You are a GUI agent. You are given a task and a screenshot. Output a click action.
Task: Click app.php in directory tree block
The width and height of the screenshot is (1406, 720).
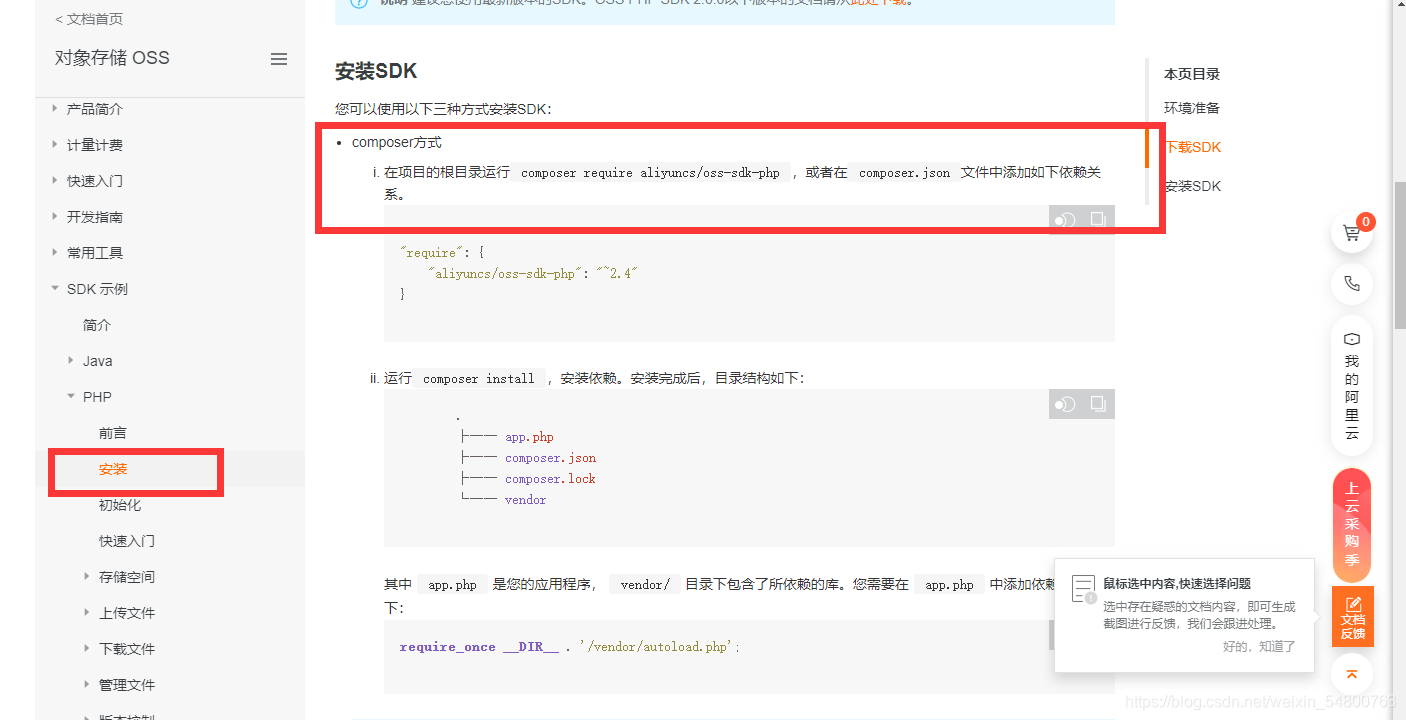click(529, 437)
